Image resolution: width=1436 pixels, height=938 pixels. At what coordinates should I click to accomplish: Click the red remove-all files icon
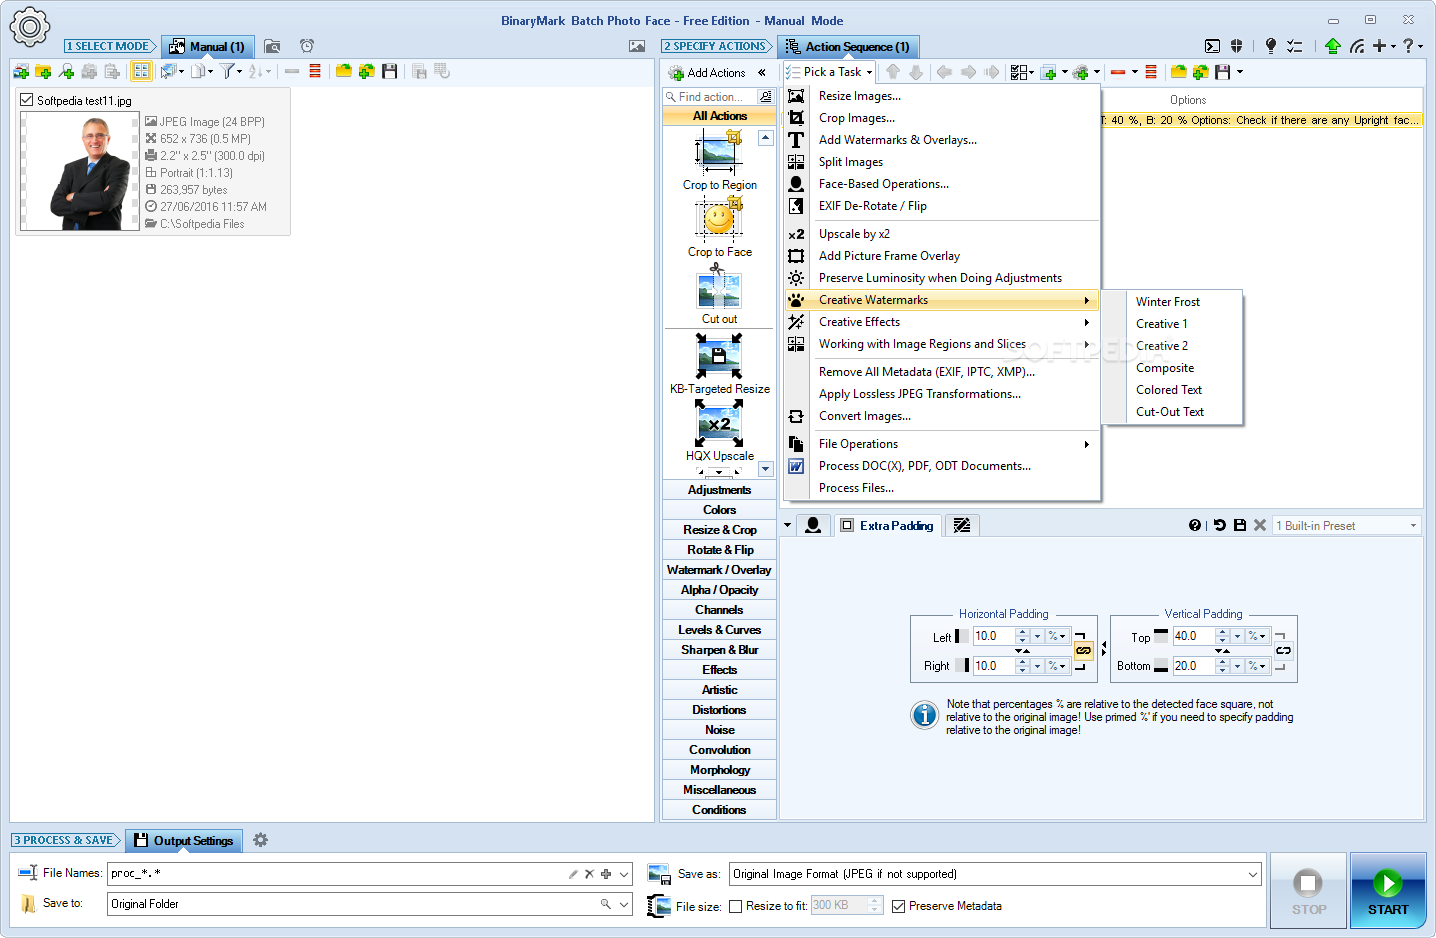[x=315, y=71]
